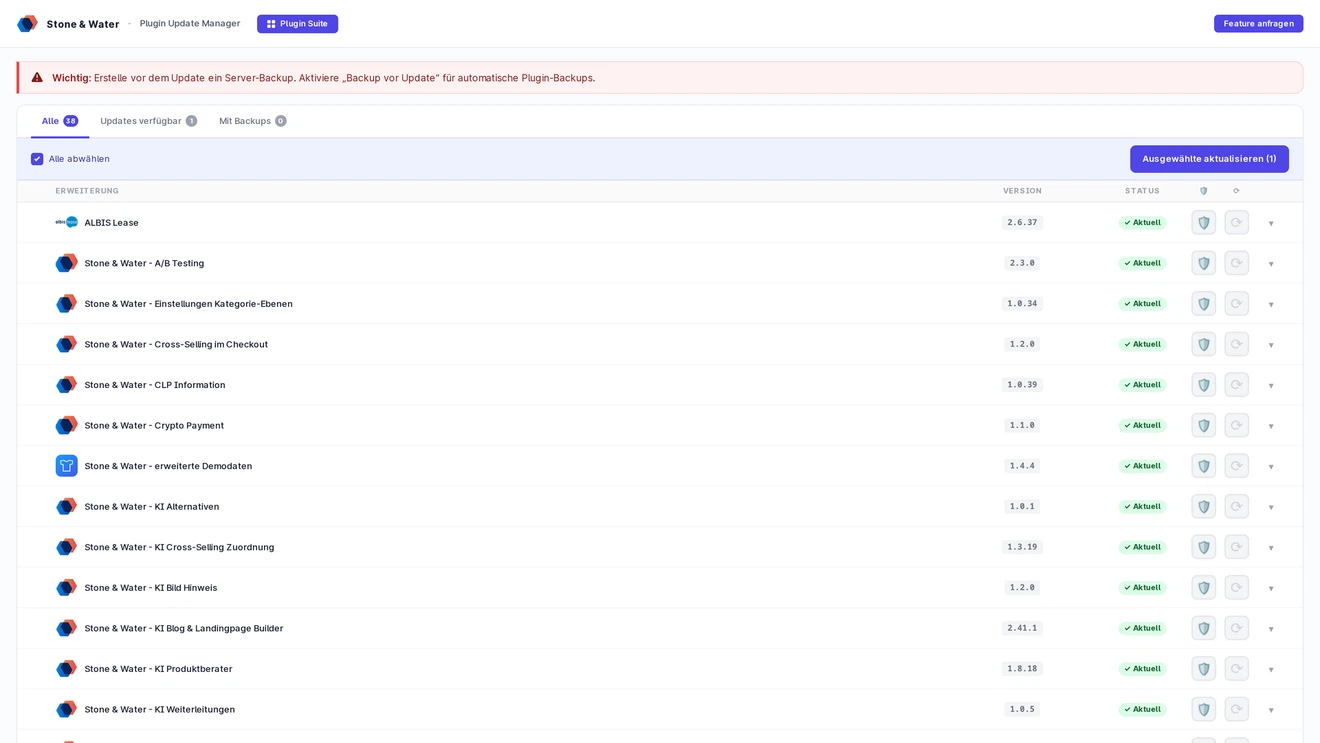The height and width of the screenshot is (743, 1320).
Task: Expand the ALBIS Lease row details
Action: [x=1271, y=224]
